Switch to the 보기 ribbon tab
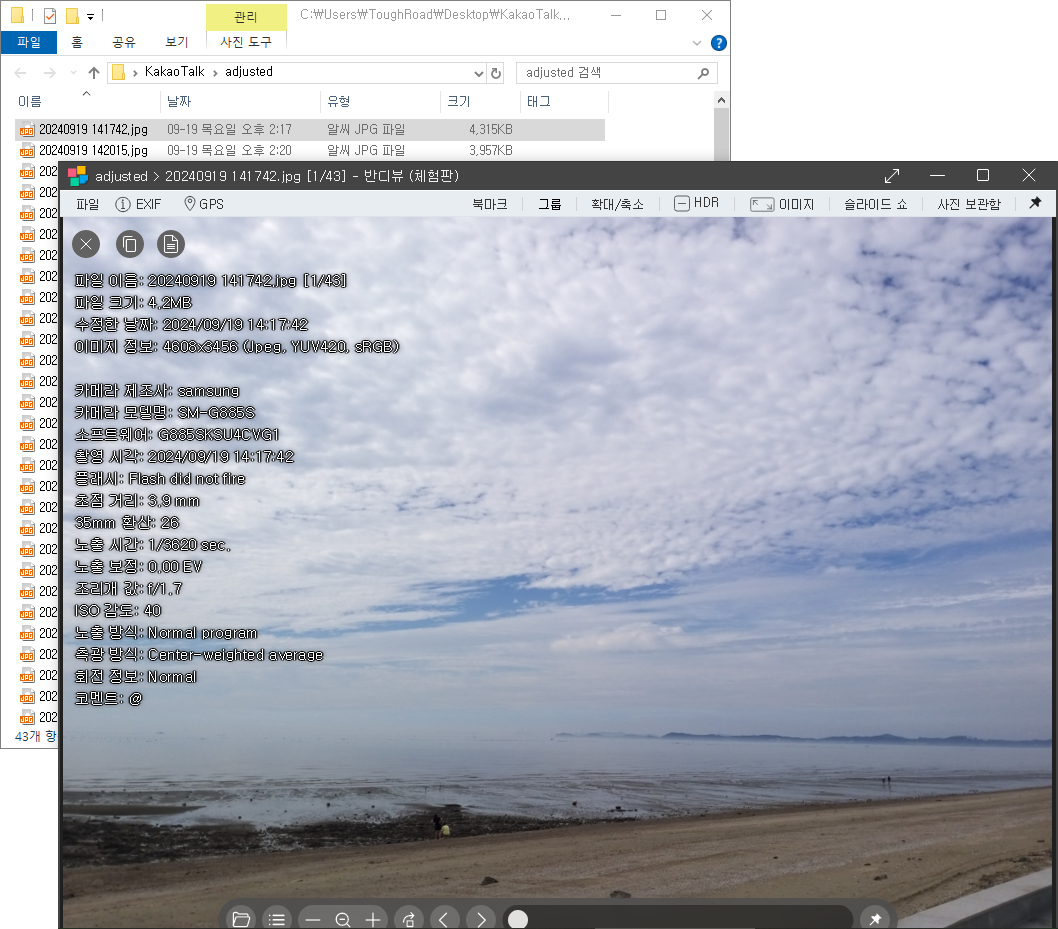 177,42
